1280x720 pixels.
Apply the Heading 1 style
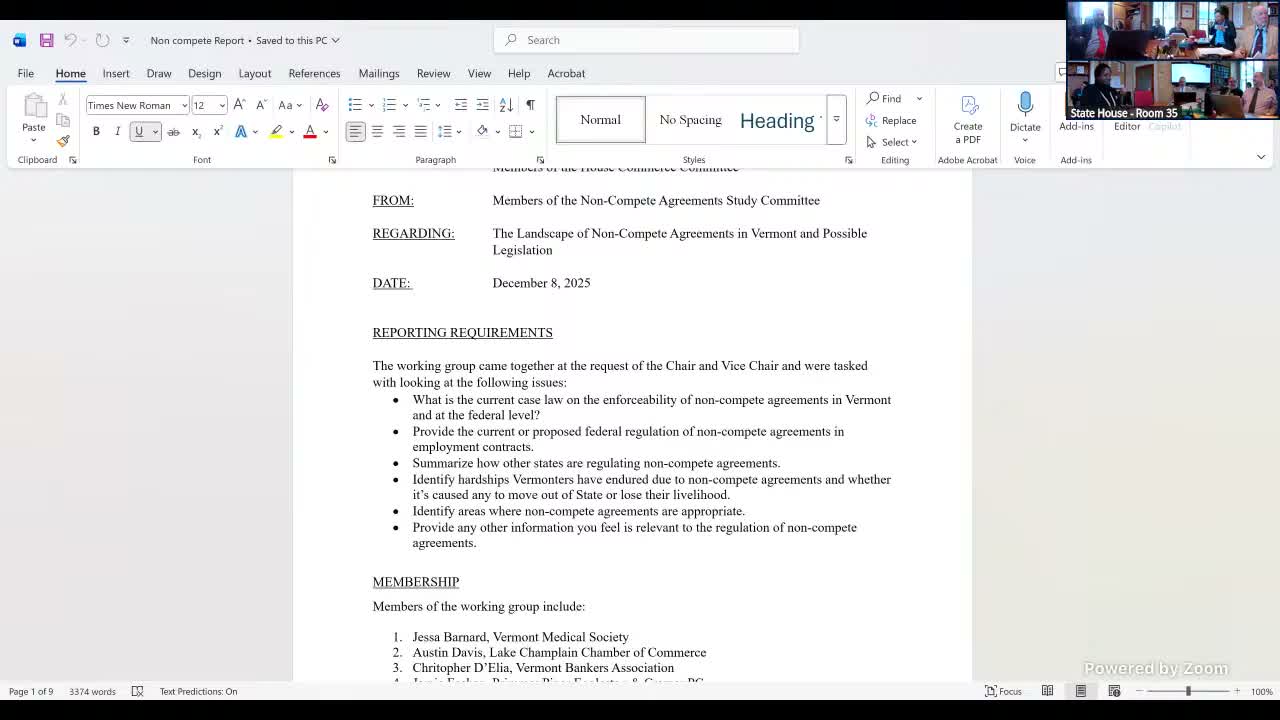coord(780,120)
